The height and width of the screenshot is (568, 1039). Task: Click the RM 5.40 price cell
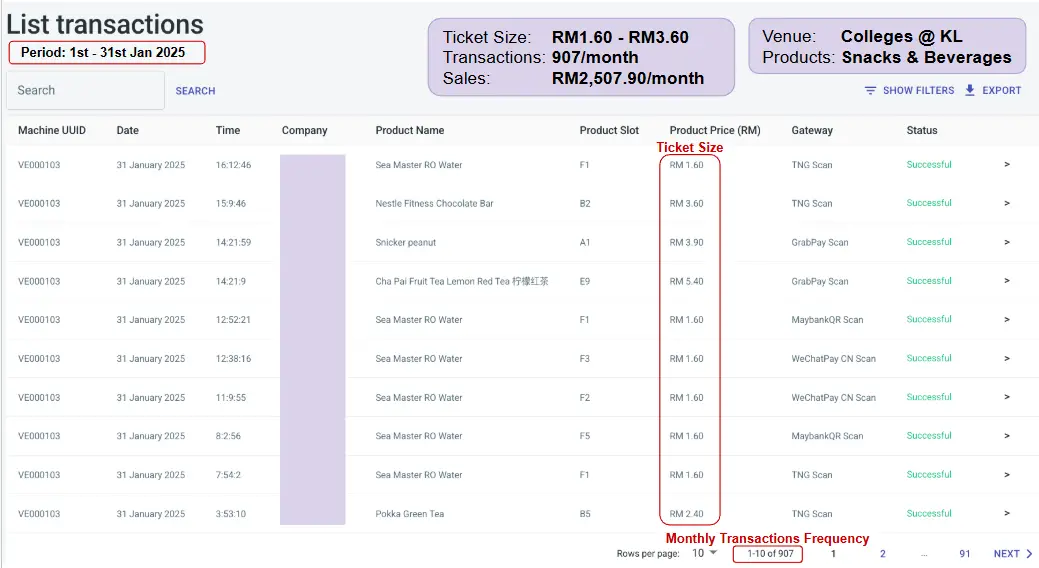[x=686, y=281]
